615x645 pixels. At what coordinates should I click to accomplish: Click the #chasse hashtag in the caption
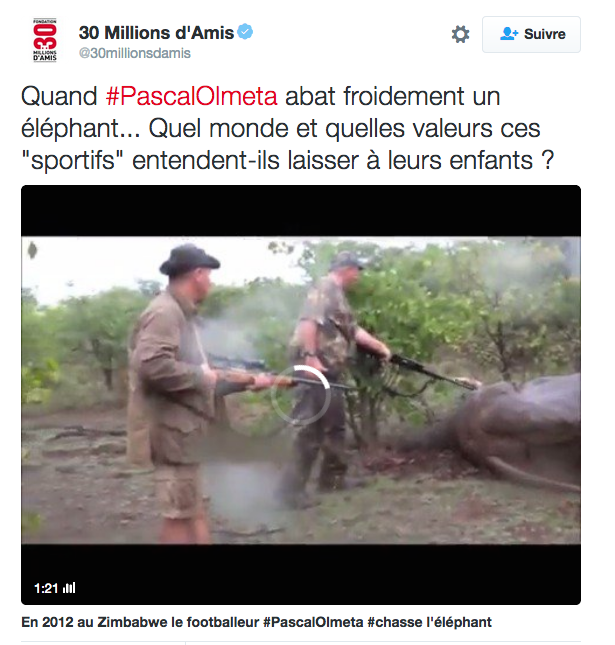(394, 622)
